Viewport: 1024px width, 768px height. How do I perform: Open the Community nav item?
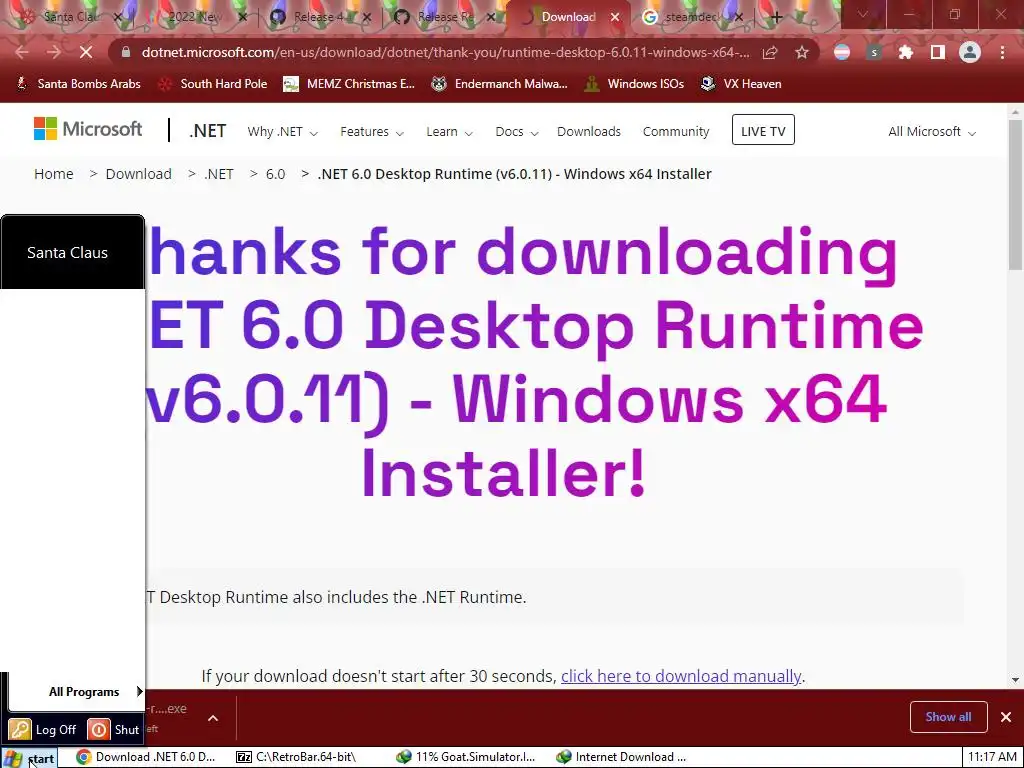click(675, 132)
